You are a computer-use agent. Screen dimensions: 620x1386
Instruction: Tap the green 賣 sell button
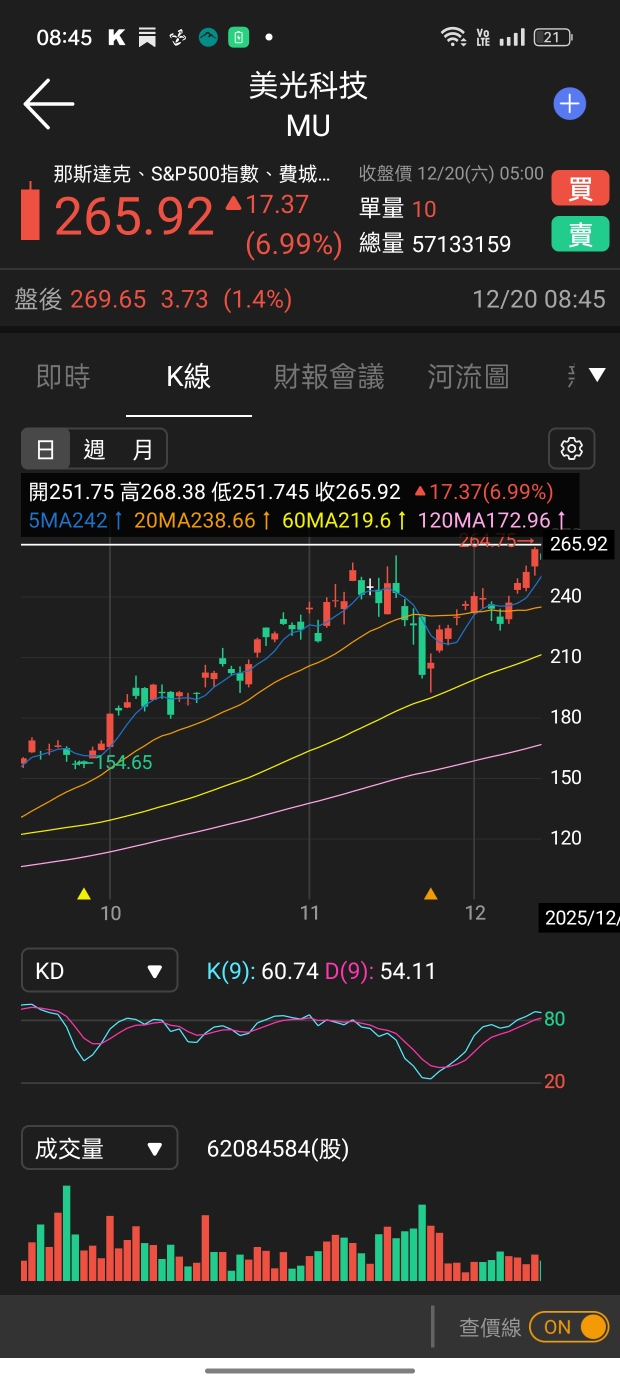point(580,234)
